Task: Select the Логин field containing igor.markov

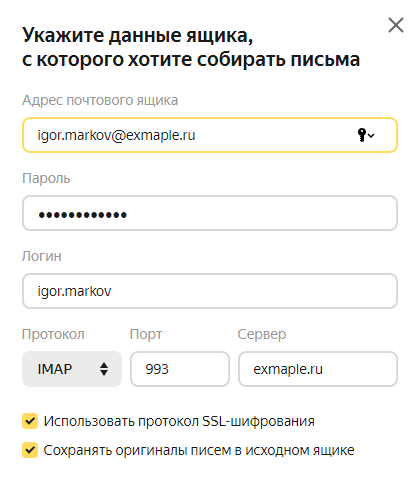Action: pyautogui.click(x=210, y=291)
